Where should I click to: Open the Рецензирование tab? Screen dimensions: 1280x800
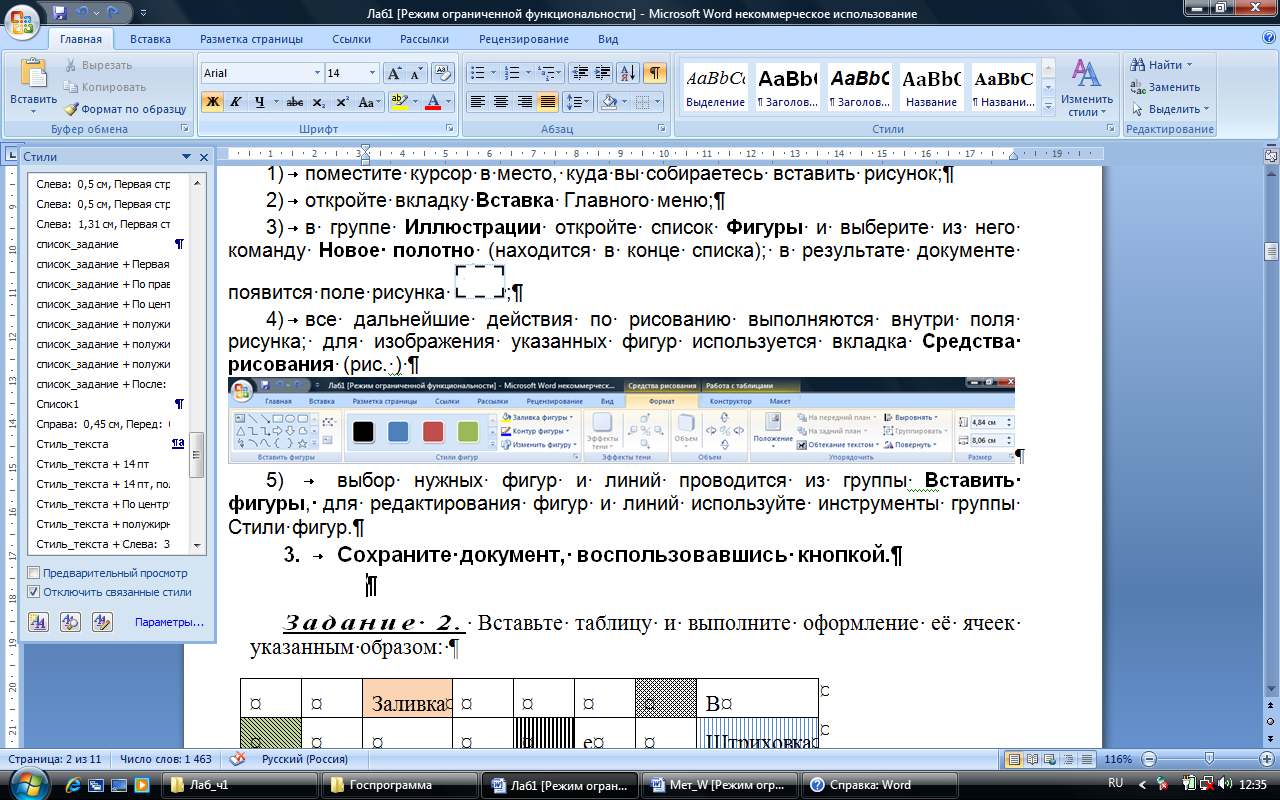pos(524,39)
